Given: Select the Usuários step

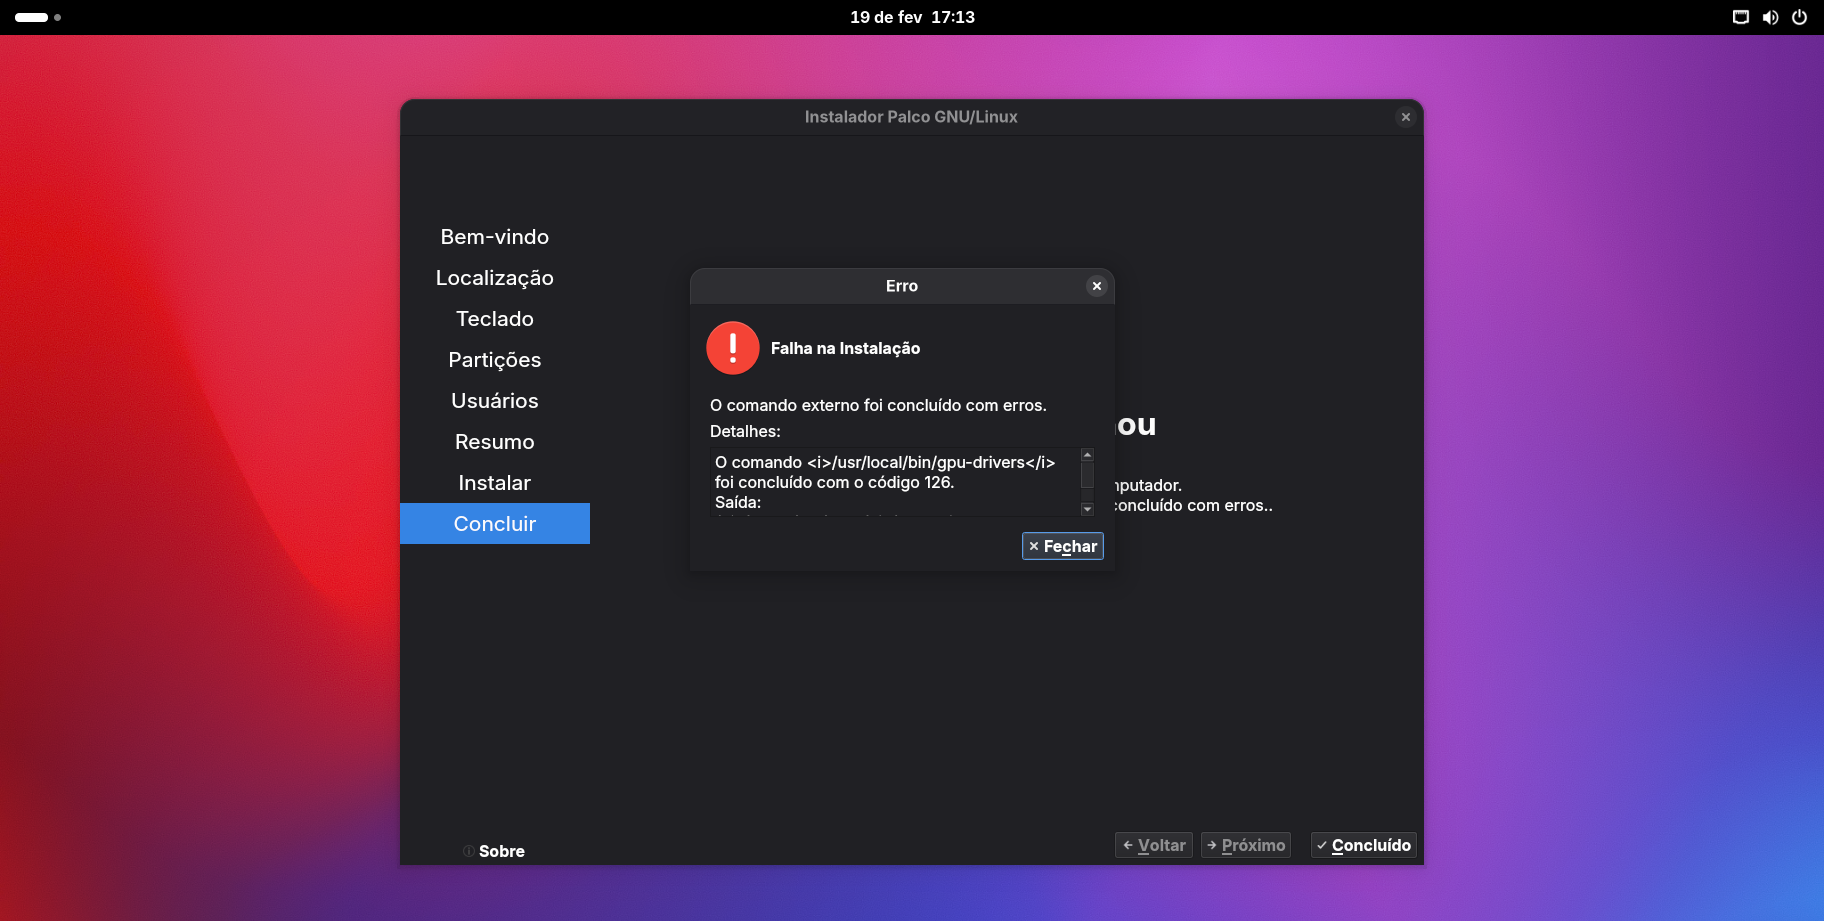Looking at the screenshot, I should coord(494,401).
